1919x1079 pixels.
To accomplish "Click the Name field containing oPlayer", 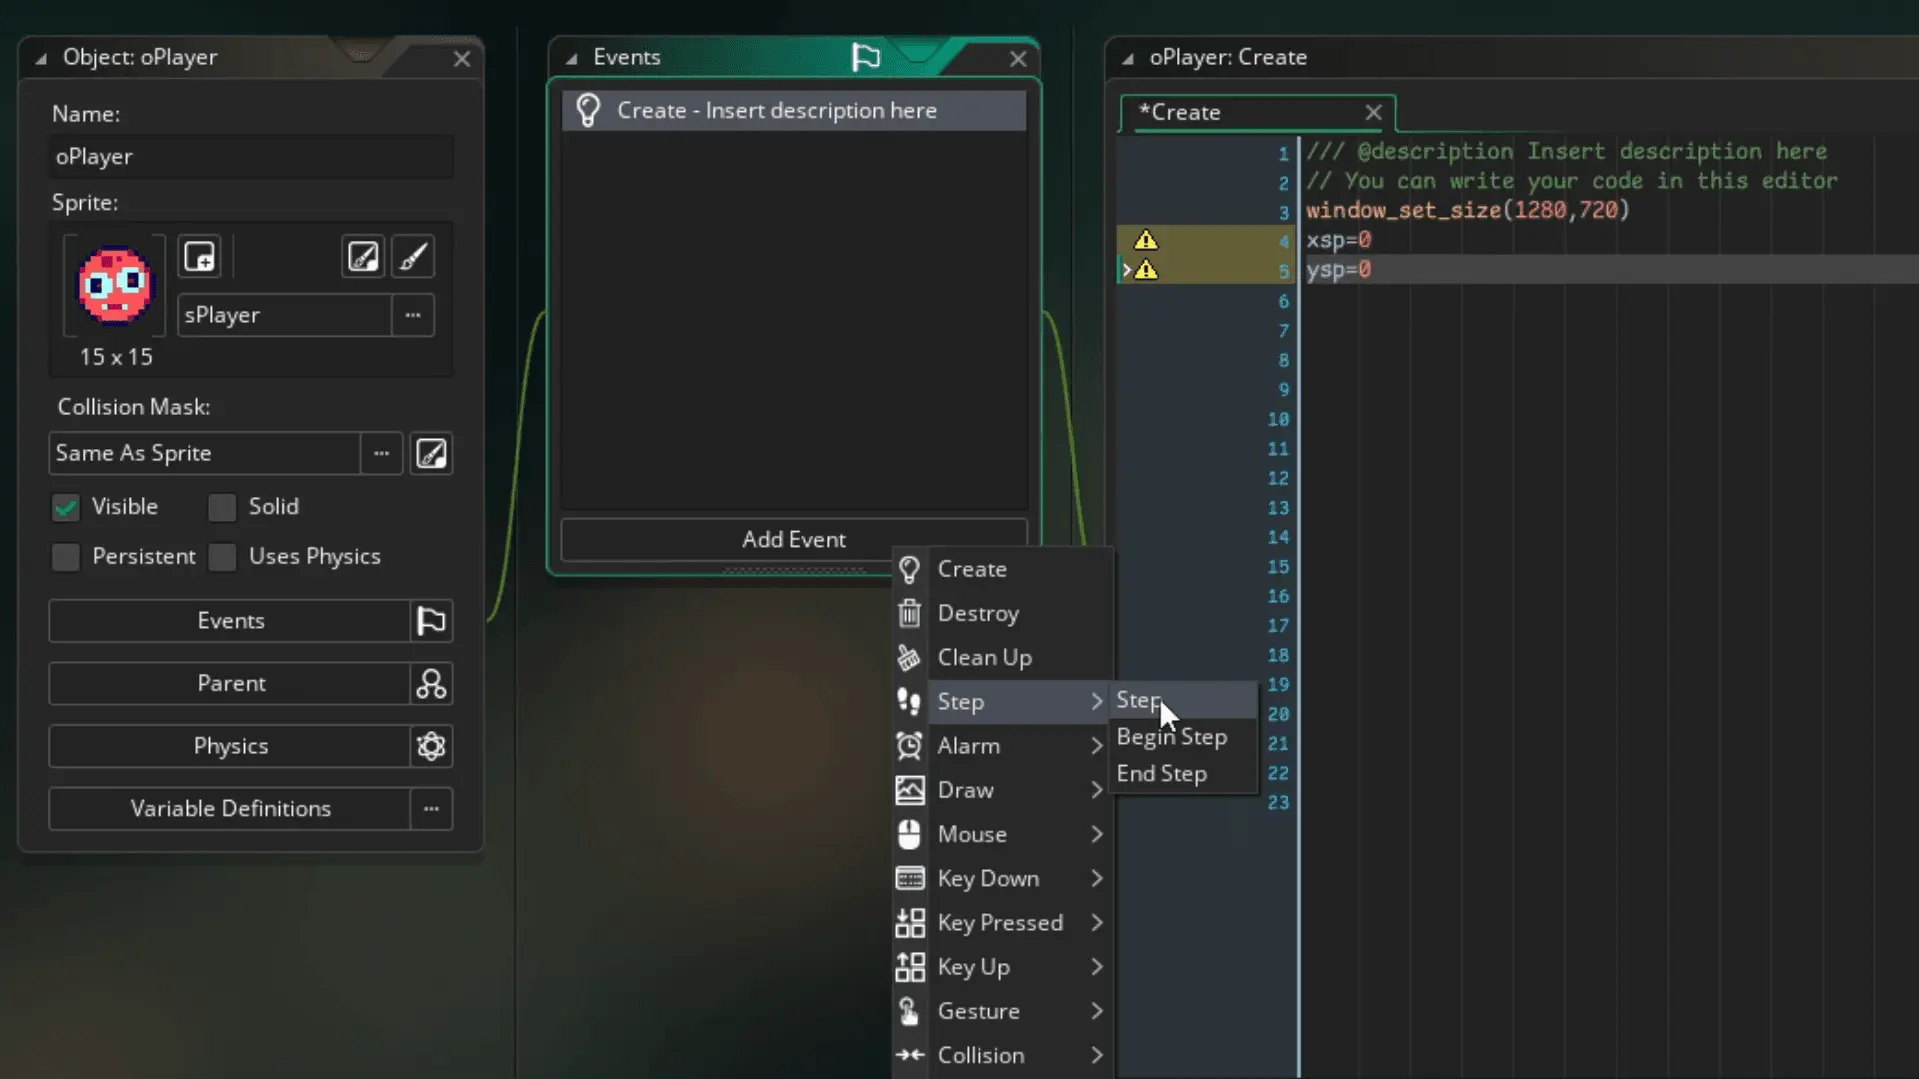I will (251, 157).
